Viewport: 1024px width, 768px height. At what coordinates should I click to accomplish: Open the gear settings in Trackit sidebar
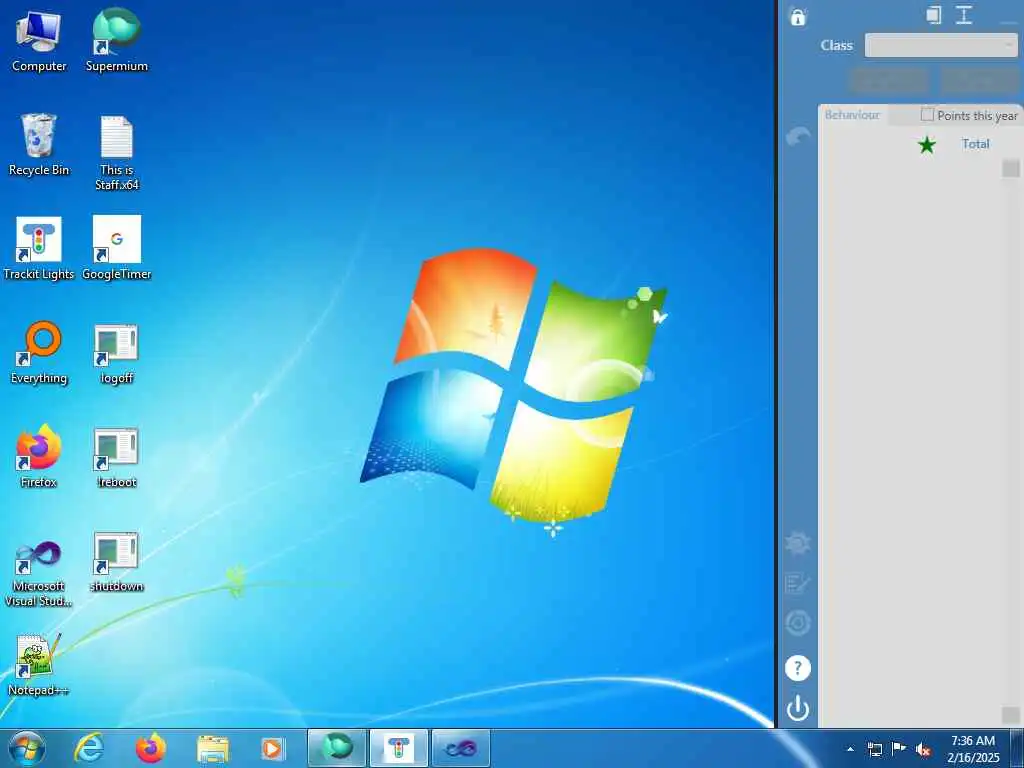pos(798,543)
